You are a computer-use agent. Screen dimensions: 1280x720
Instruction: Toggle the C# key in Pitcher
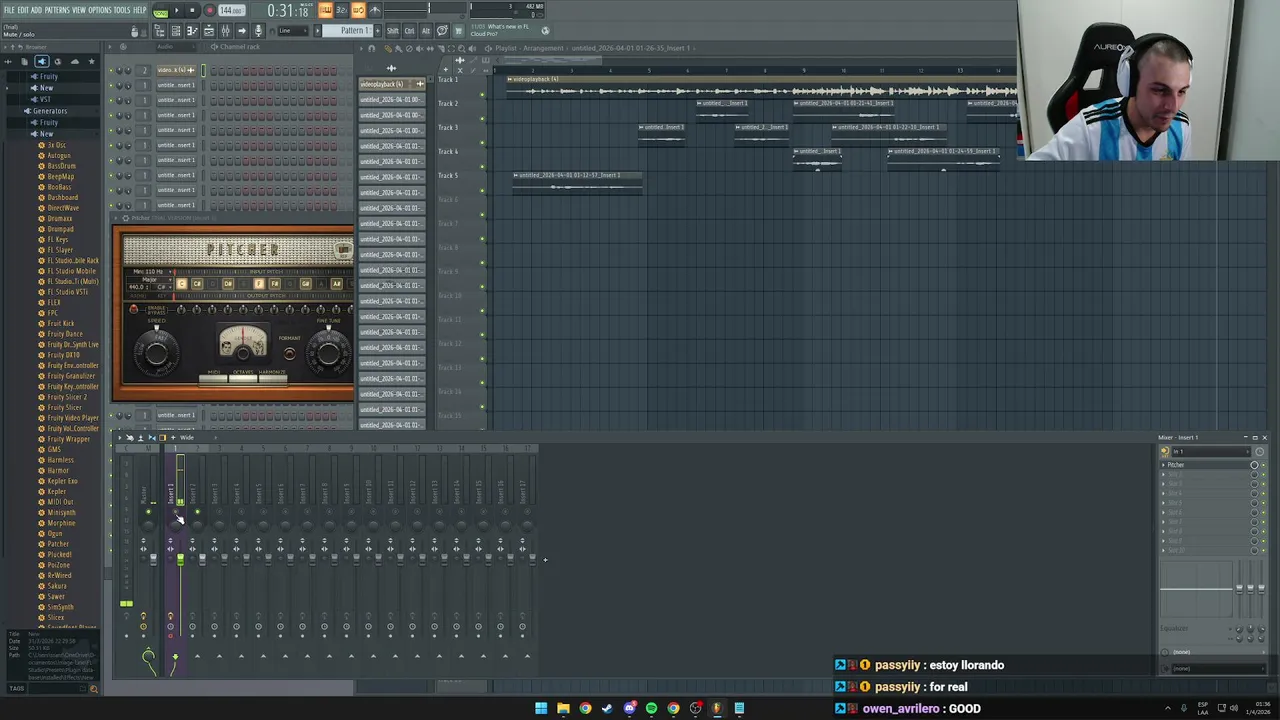(197, 284)
